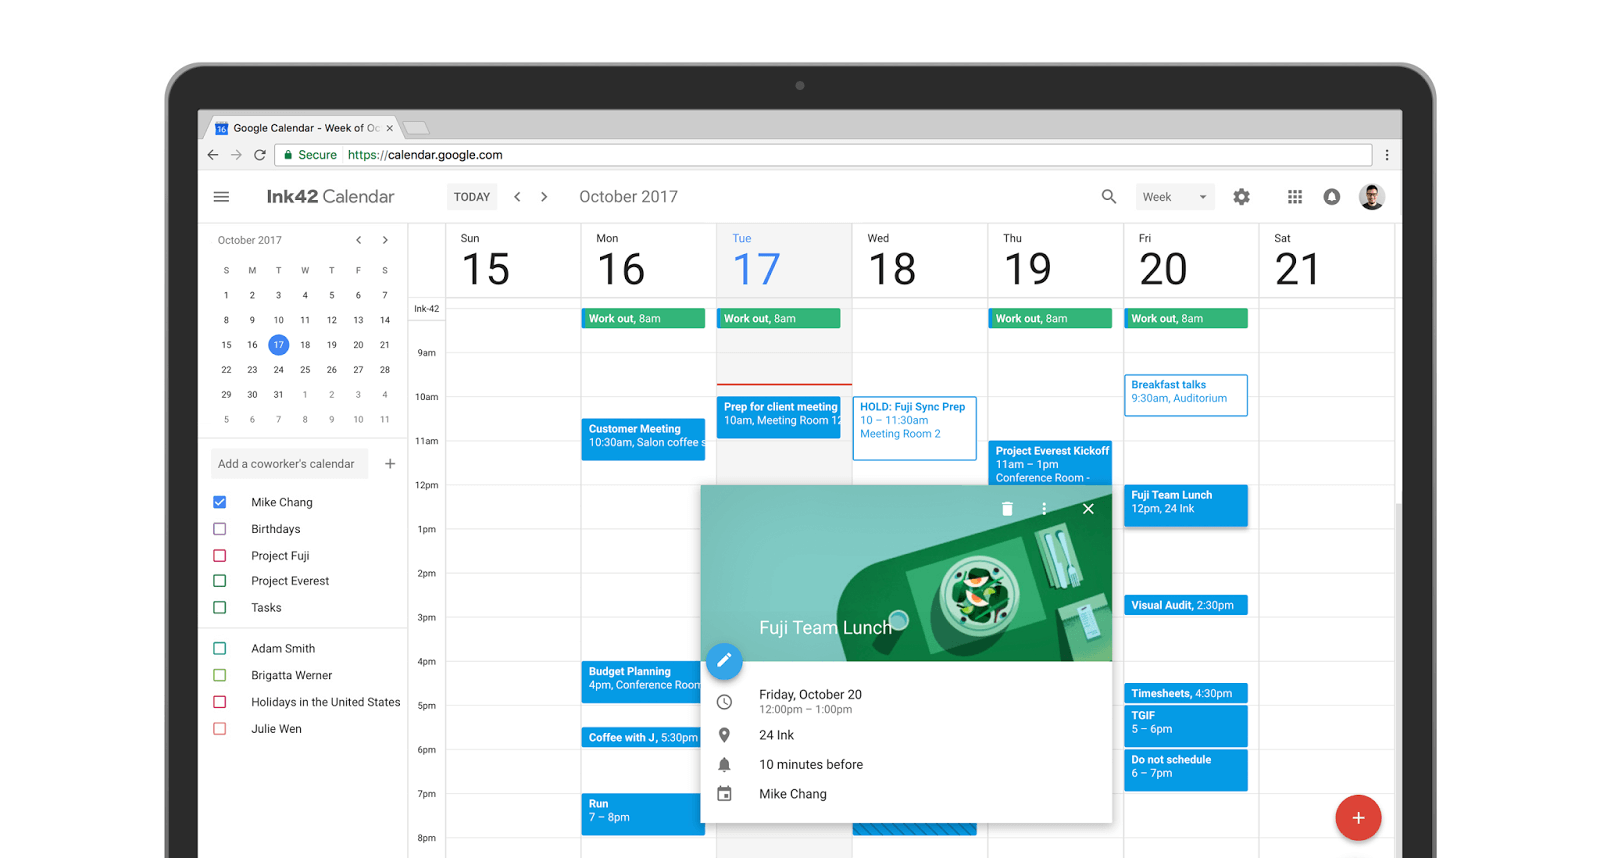1600x858 pixels.
Task: Open the Chrome three-dot menu
Action: click(1386, 155)
